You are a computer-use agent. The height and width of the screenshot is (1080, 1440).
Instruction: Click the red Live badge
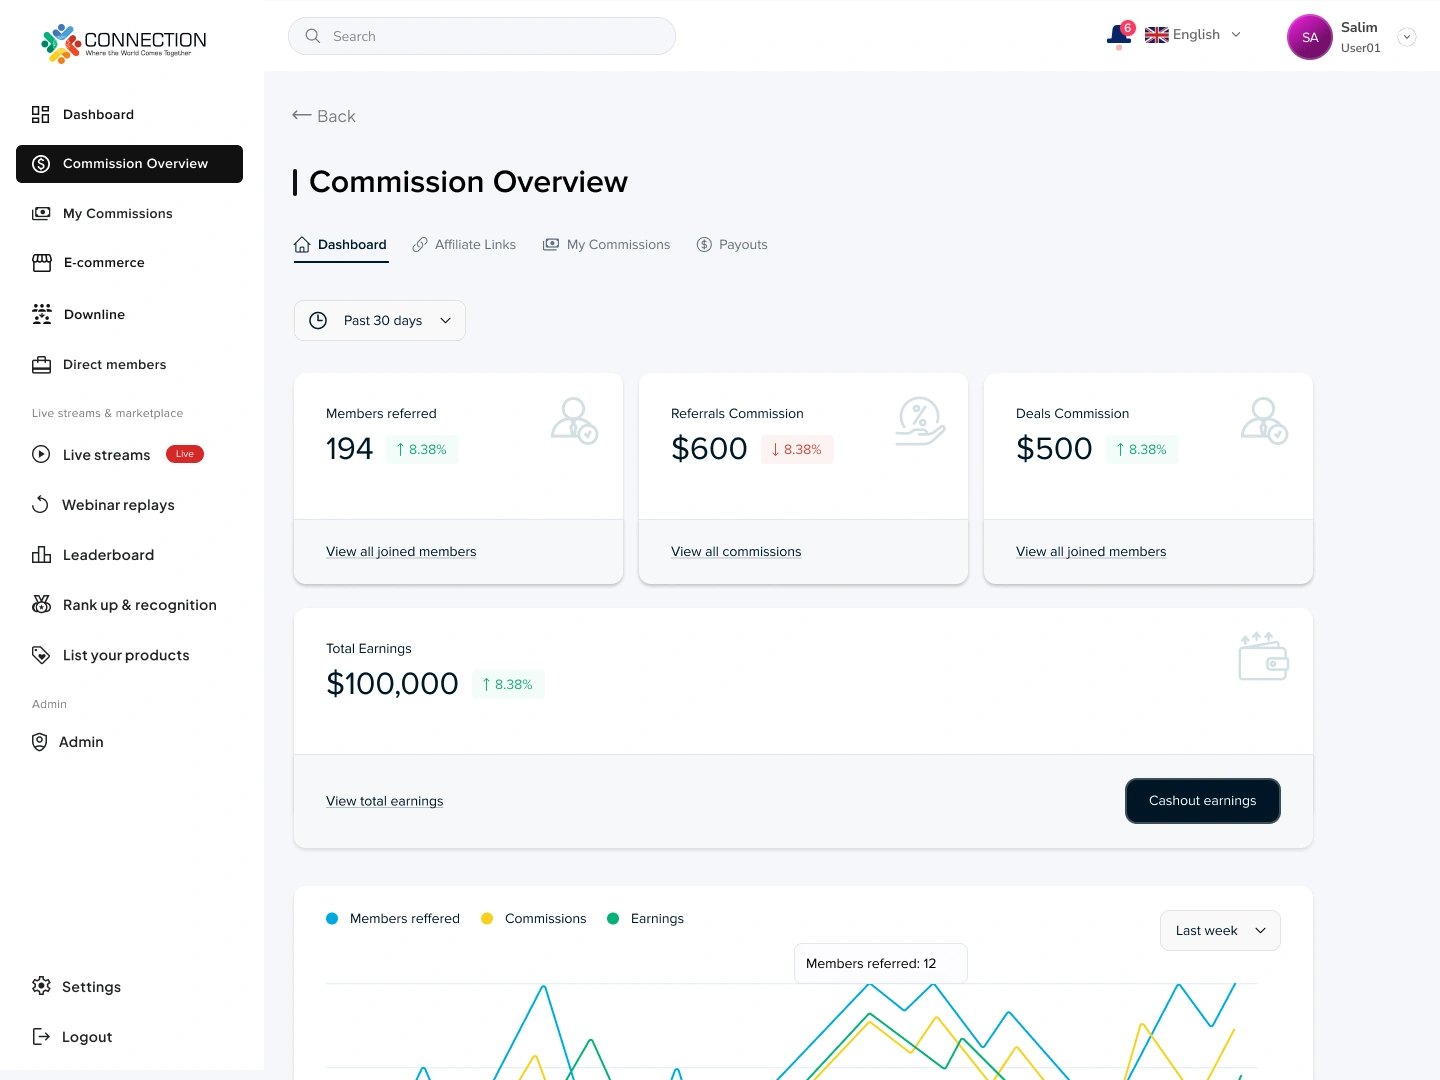click(185, 454)
